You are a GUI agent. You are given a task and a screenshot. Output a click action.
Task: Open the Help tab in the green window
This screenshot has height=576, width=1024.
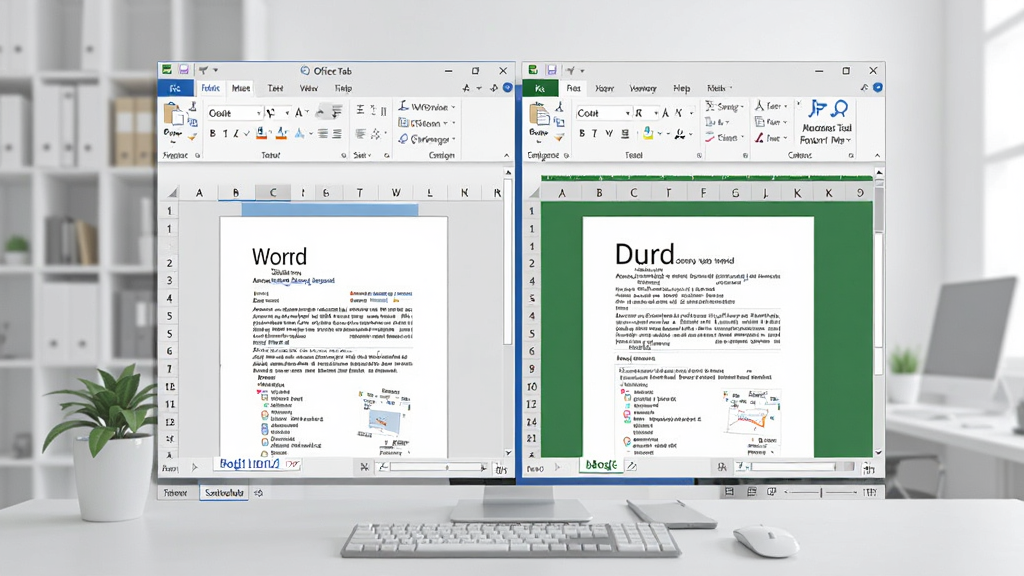(x=681, y=88)
